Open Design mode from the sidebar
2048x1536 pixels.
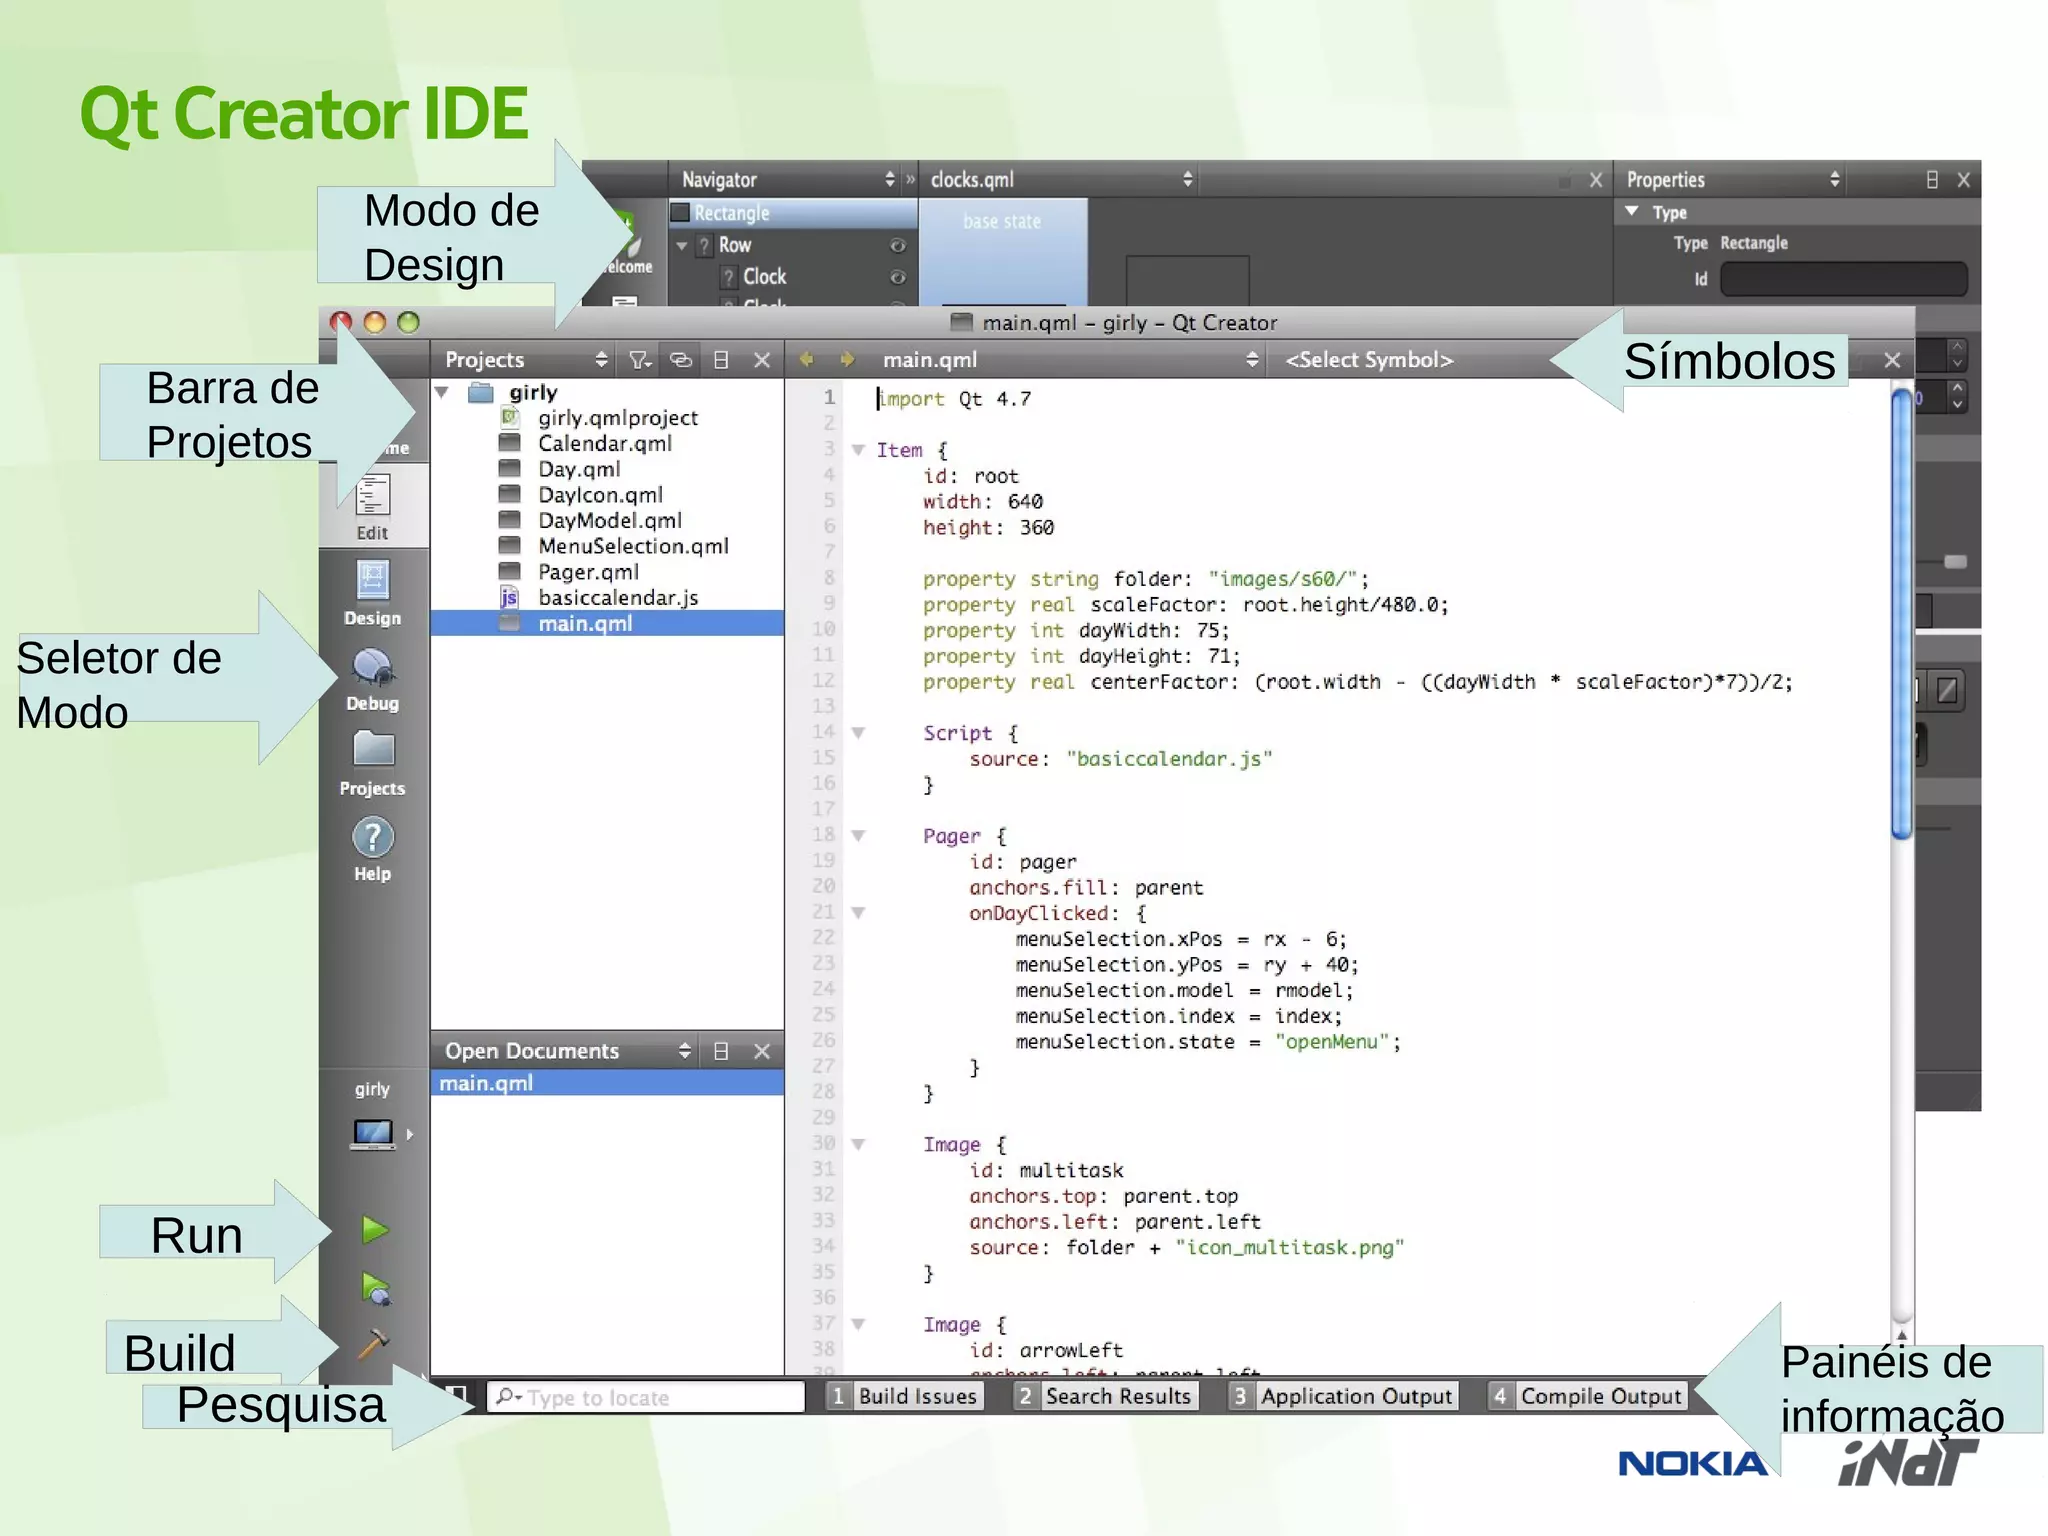372,592
